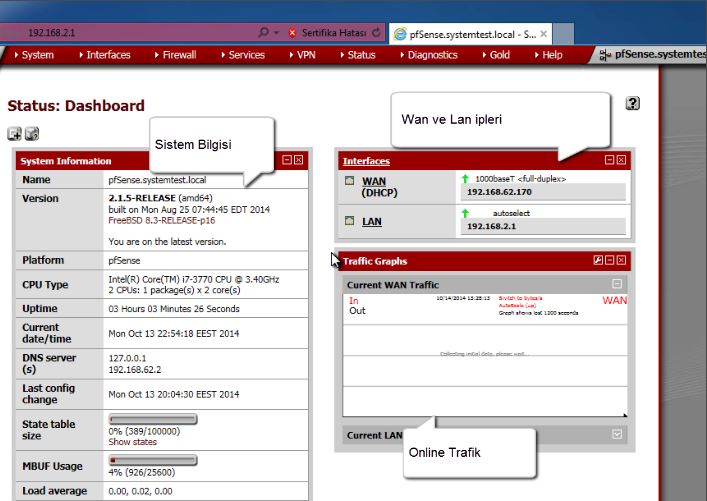Click the Show states link
The image size is (707, 501).
[133, 441]
